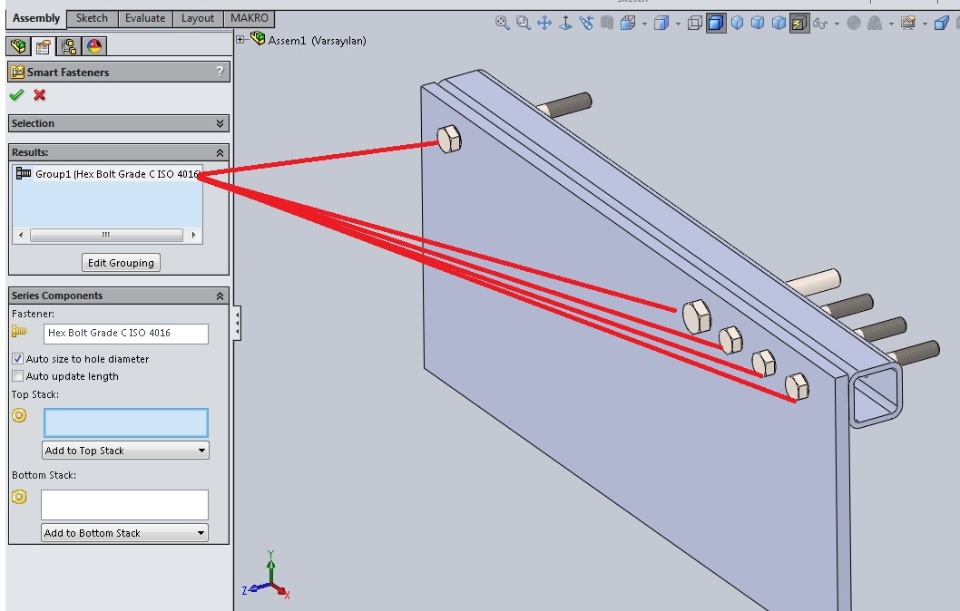Open the ConfigurationManager tab icon
Screen dimensions: 960x611
click(x=68, y=46)
